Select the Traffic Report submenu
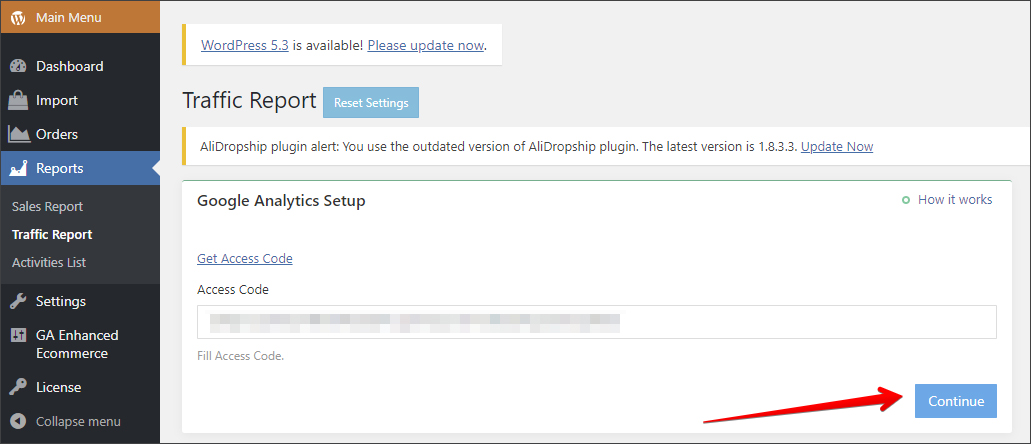This screenshot has height=444, width=1031. (52, 235)
